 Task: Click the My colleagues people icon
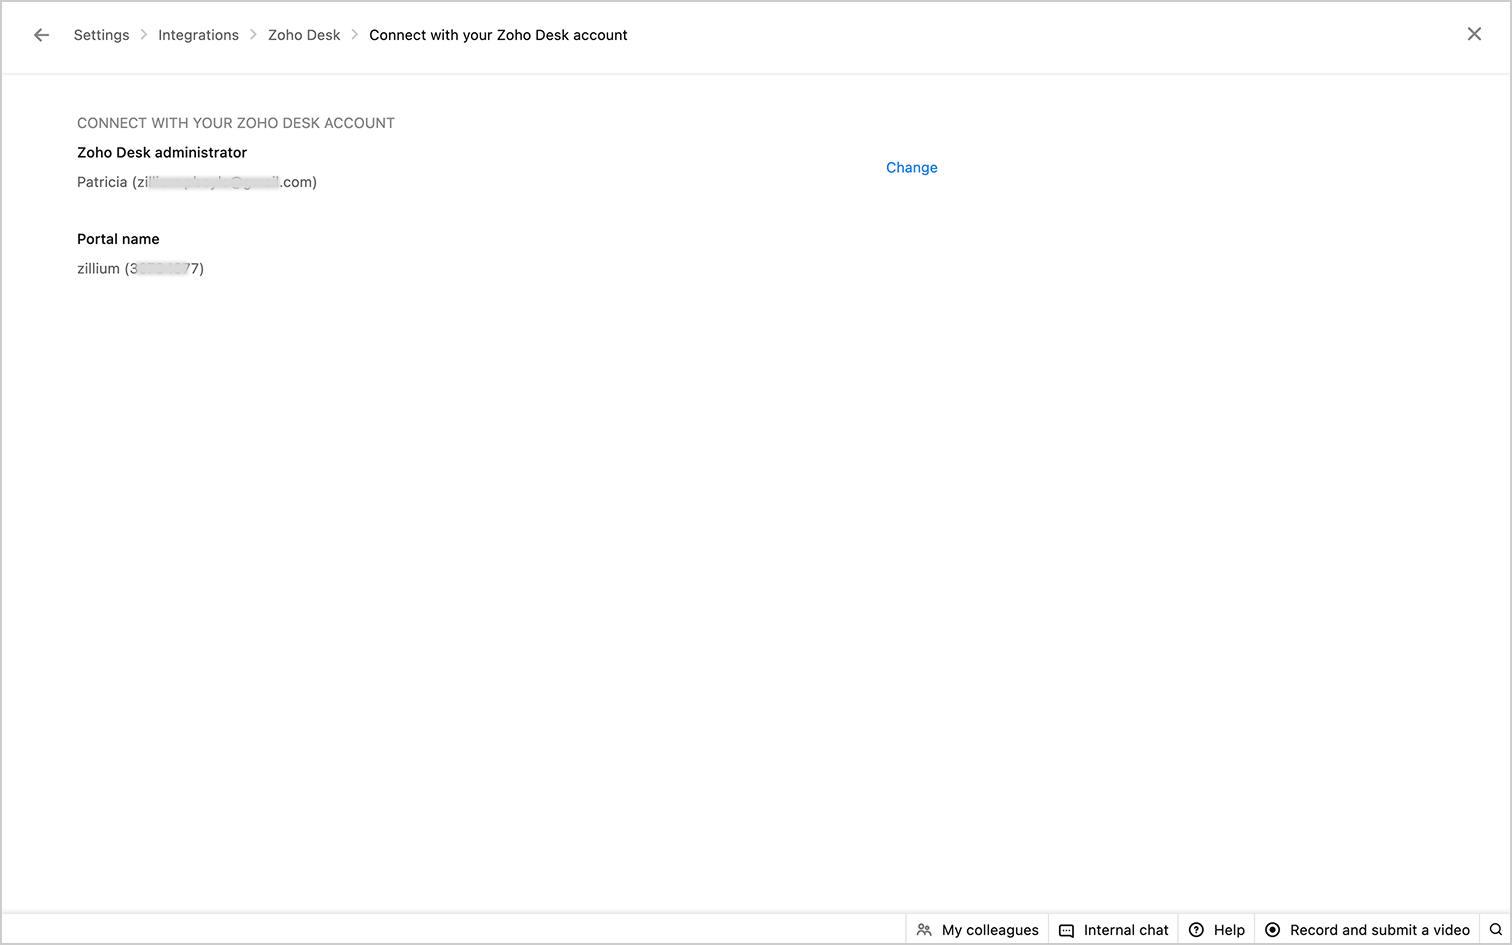924,930
